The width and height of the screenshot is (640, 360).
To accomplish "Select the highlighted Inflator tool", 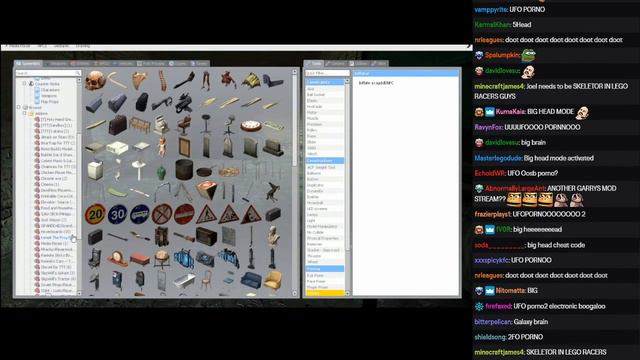I will point(325,293).
